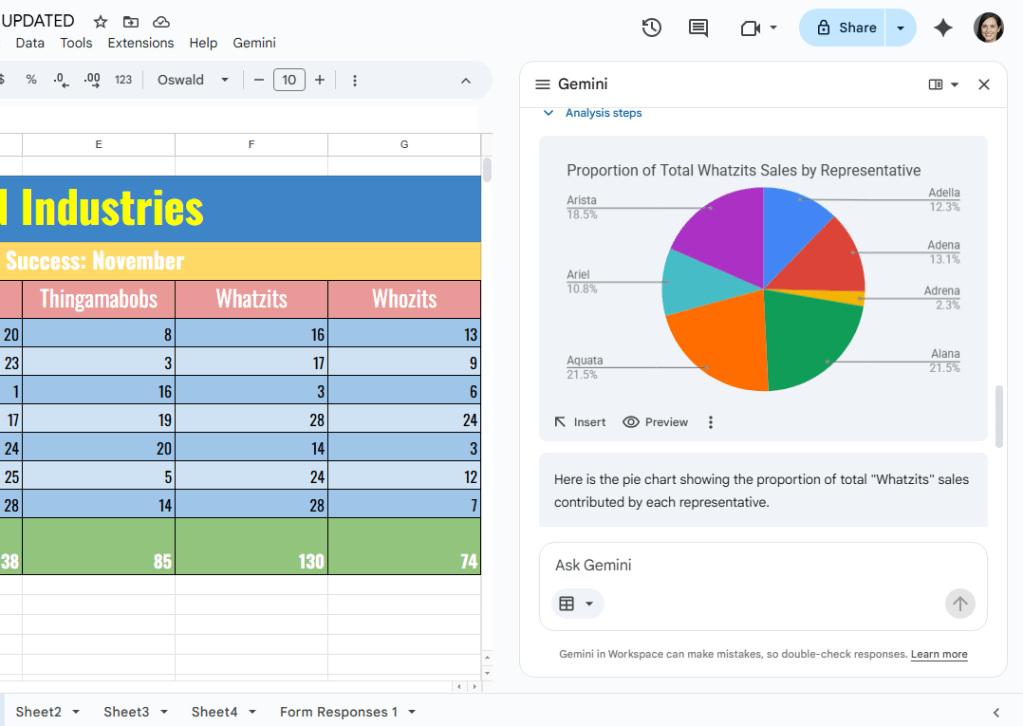1023x726 pixels.
Task: Click the Gemini sparkle icon
Action: 942,27
